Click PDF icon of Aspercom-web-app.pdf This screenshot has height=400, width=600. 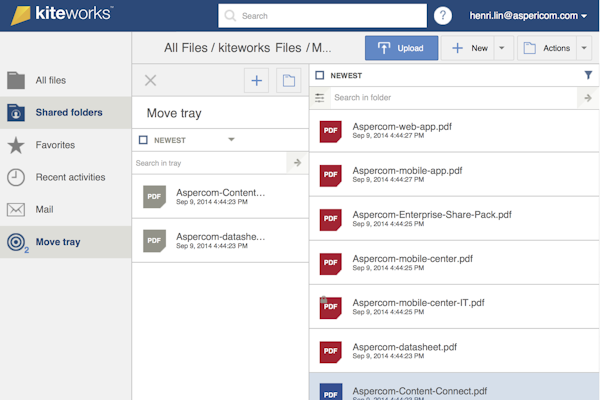[331, 131]
